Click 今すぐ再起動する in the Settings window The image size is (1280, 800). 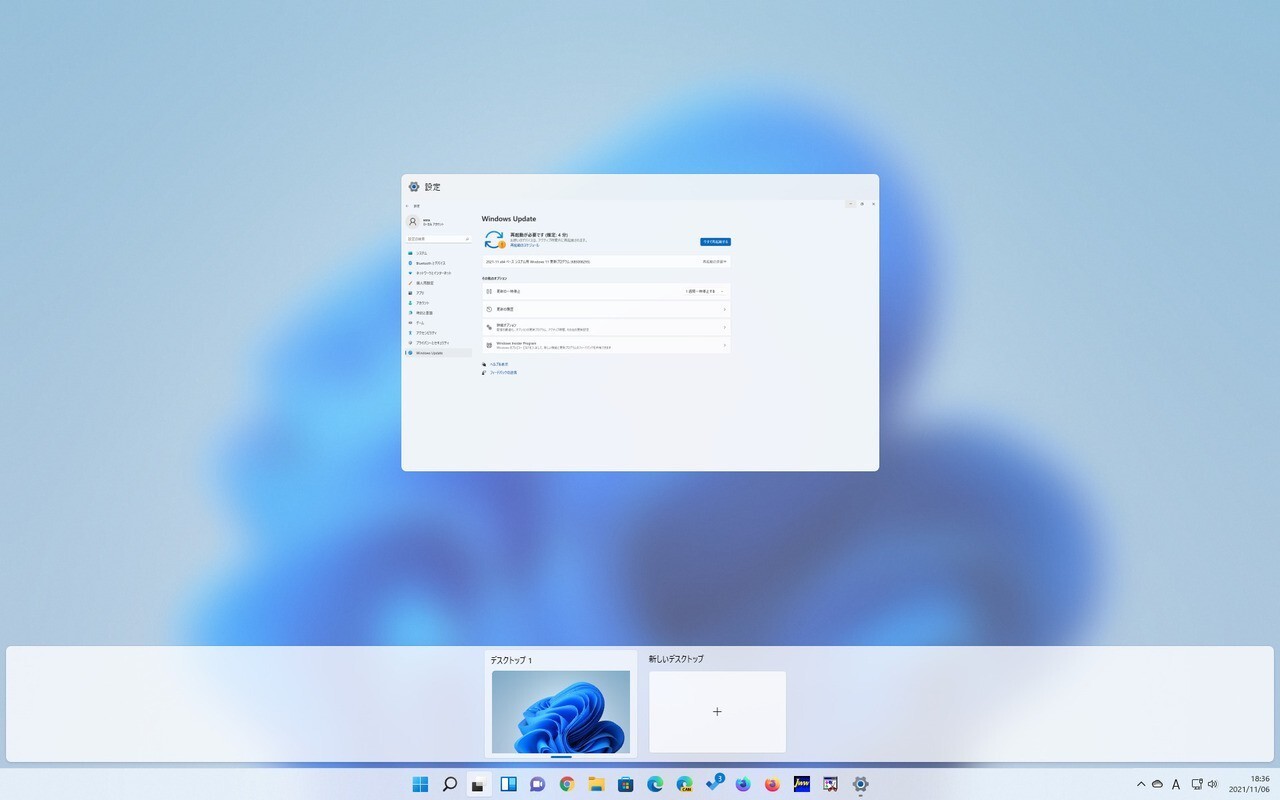715,242
